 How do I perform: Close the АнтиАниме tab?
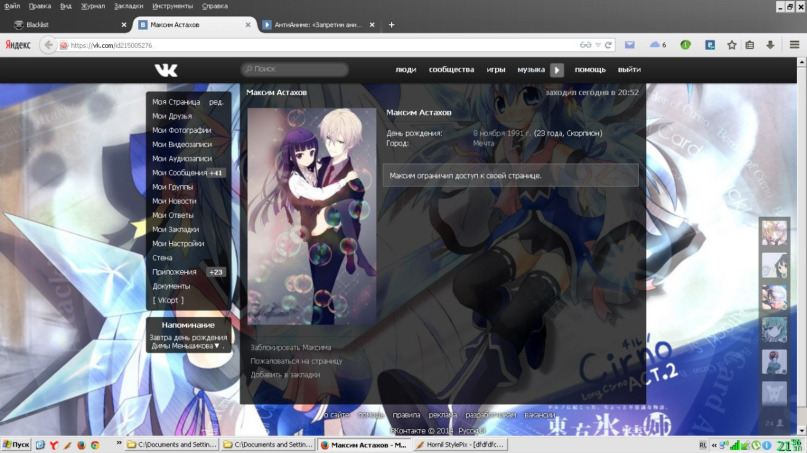(x=372, y=25)
